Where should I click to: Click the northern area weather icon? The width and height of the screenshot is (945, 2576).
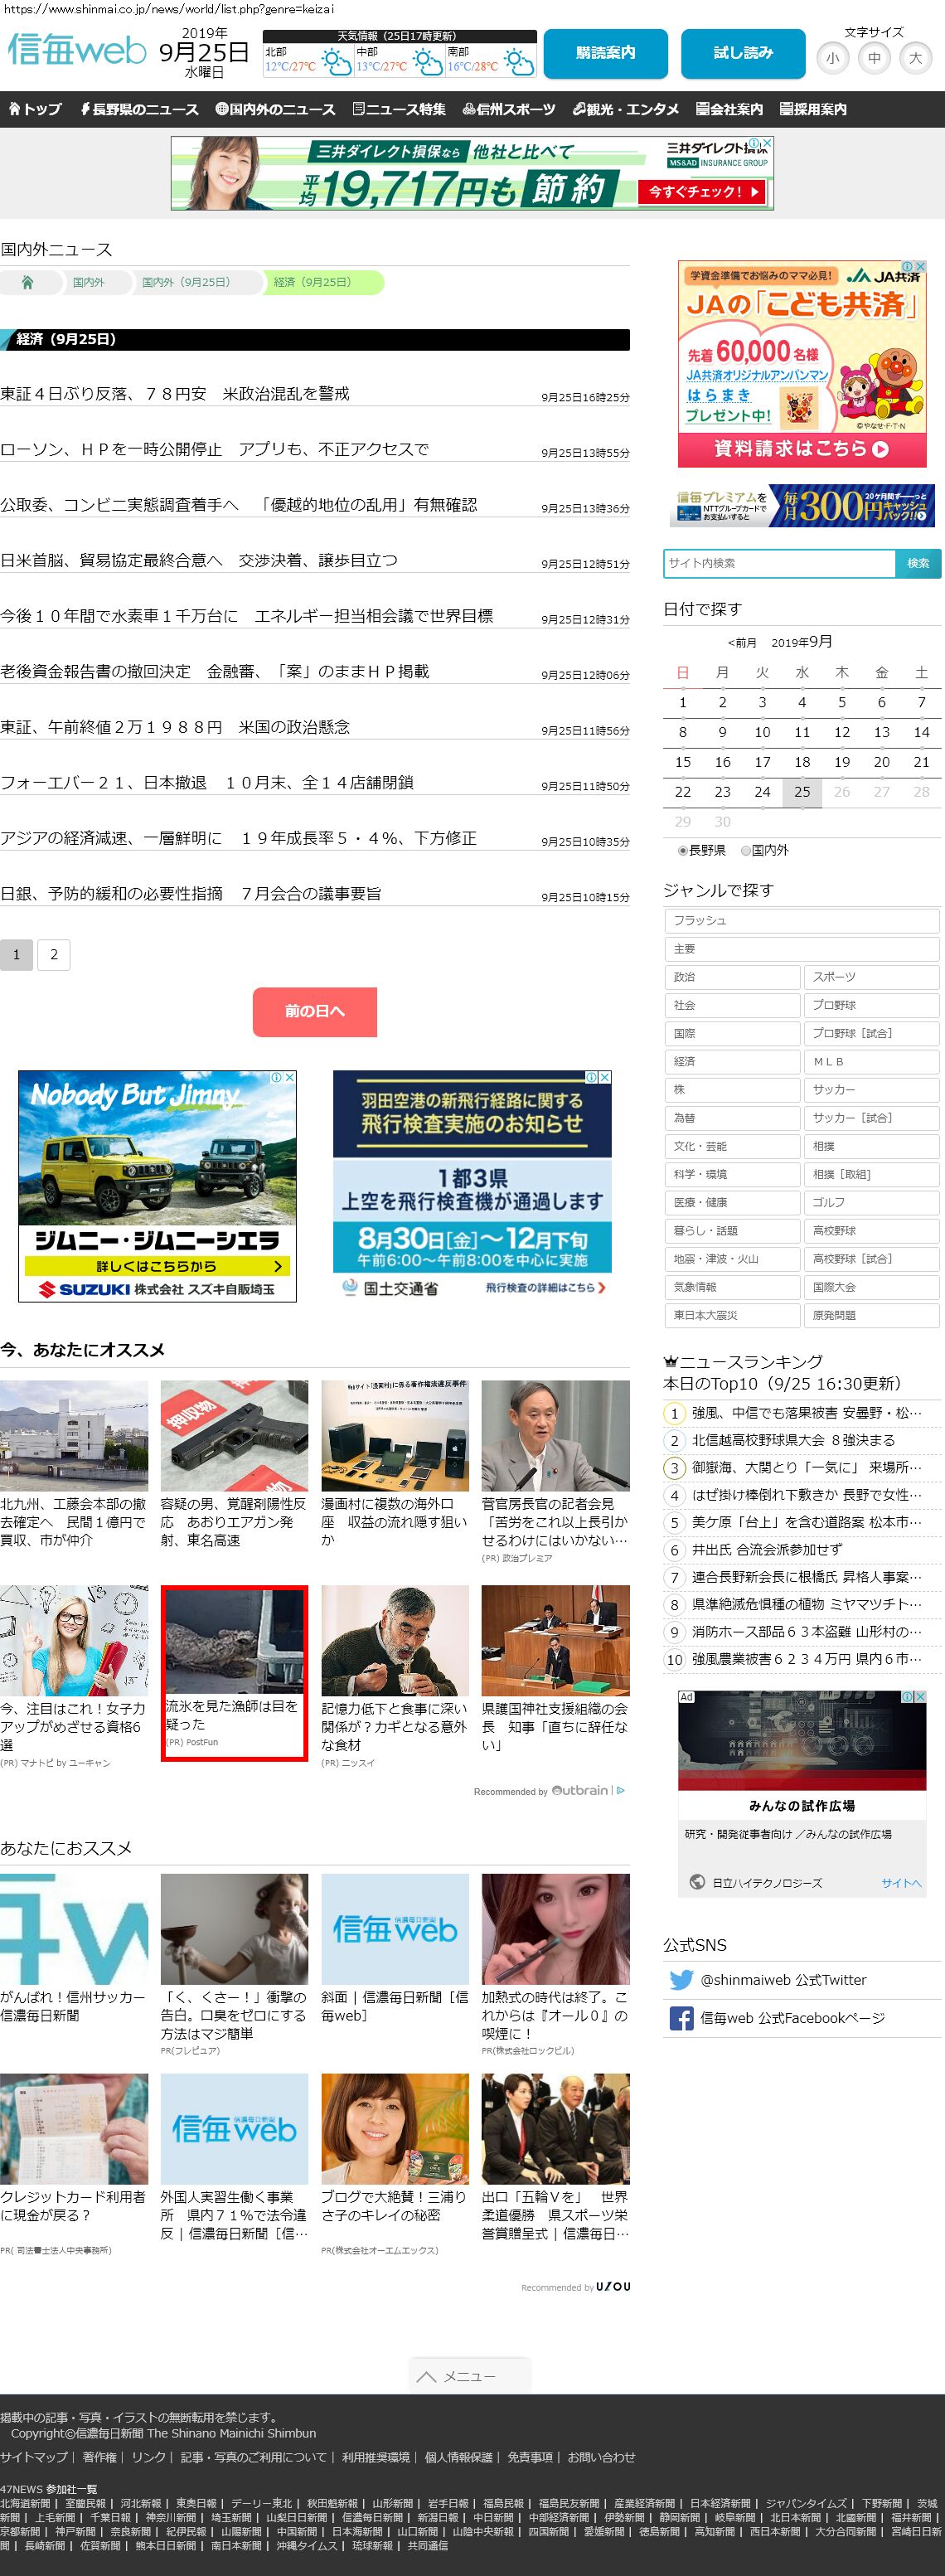(336, 63)
